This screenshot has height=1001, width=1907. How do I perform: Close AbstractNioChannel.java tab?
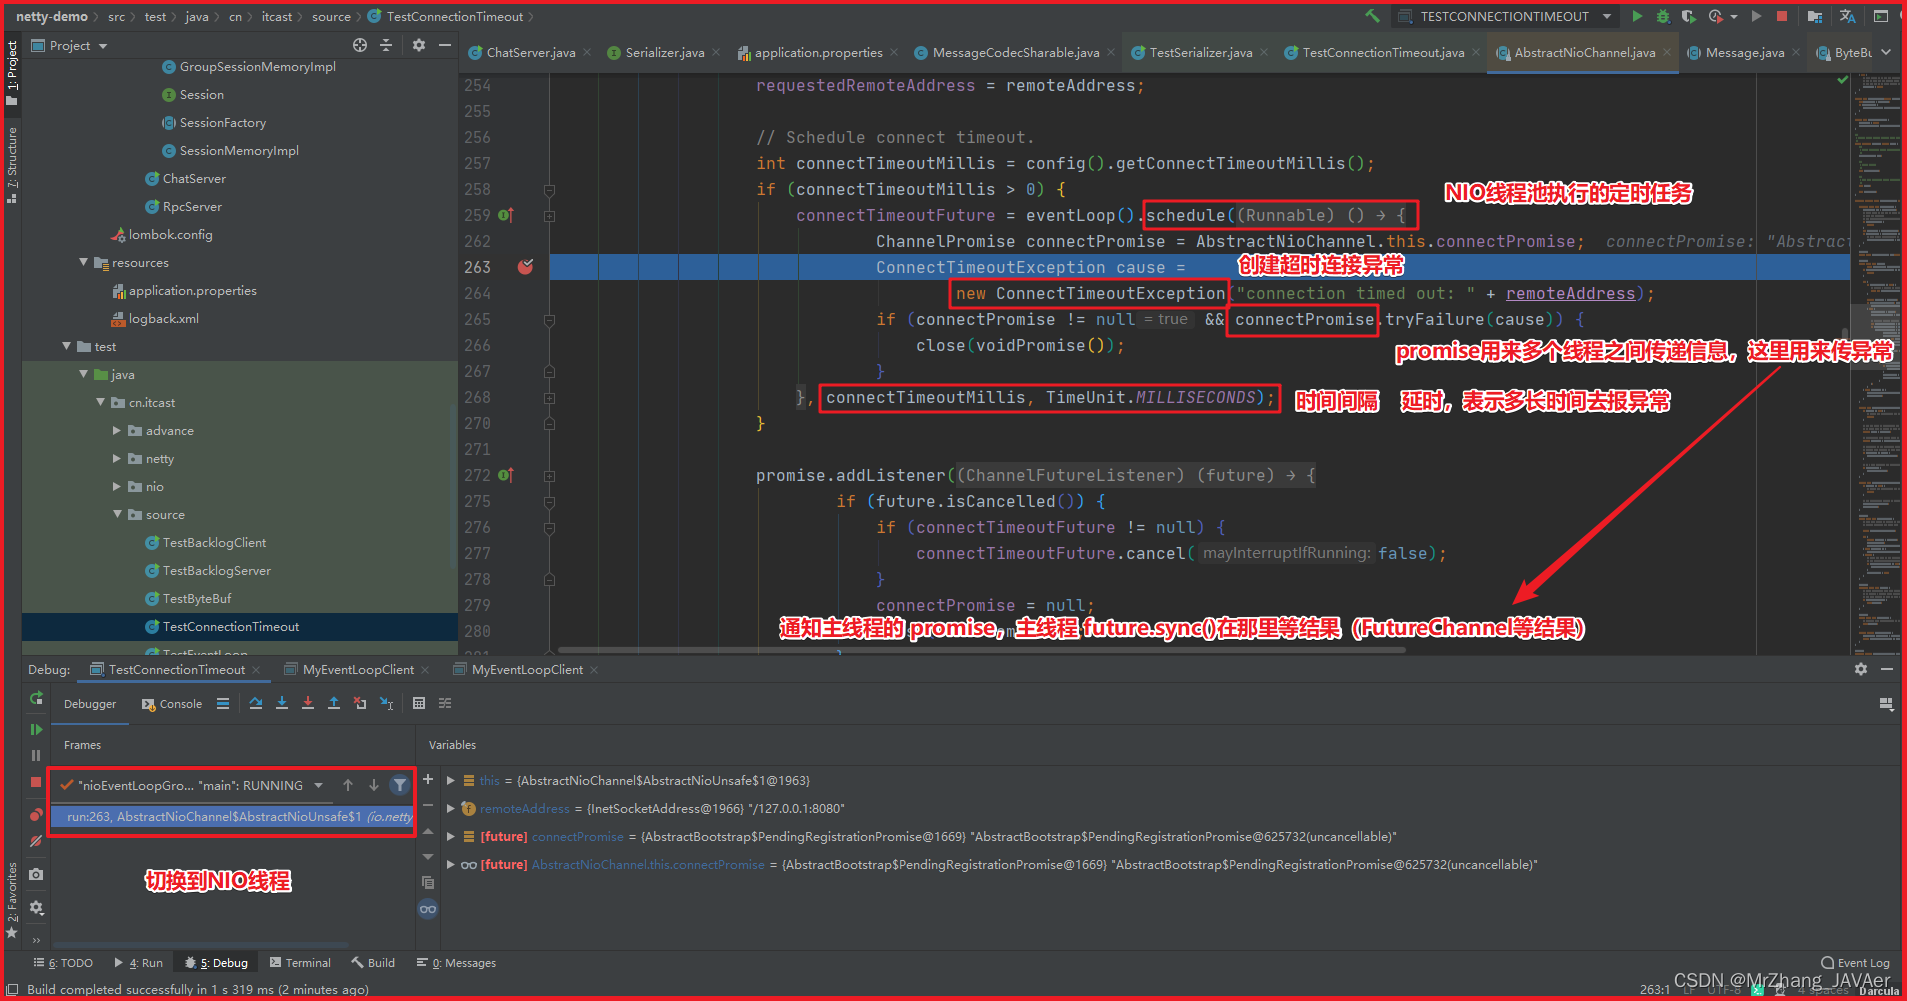[x=1667, y=52]
